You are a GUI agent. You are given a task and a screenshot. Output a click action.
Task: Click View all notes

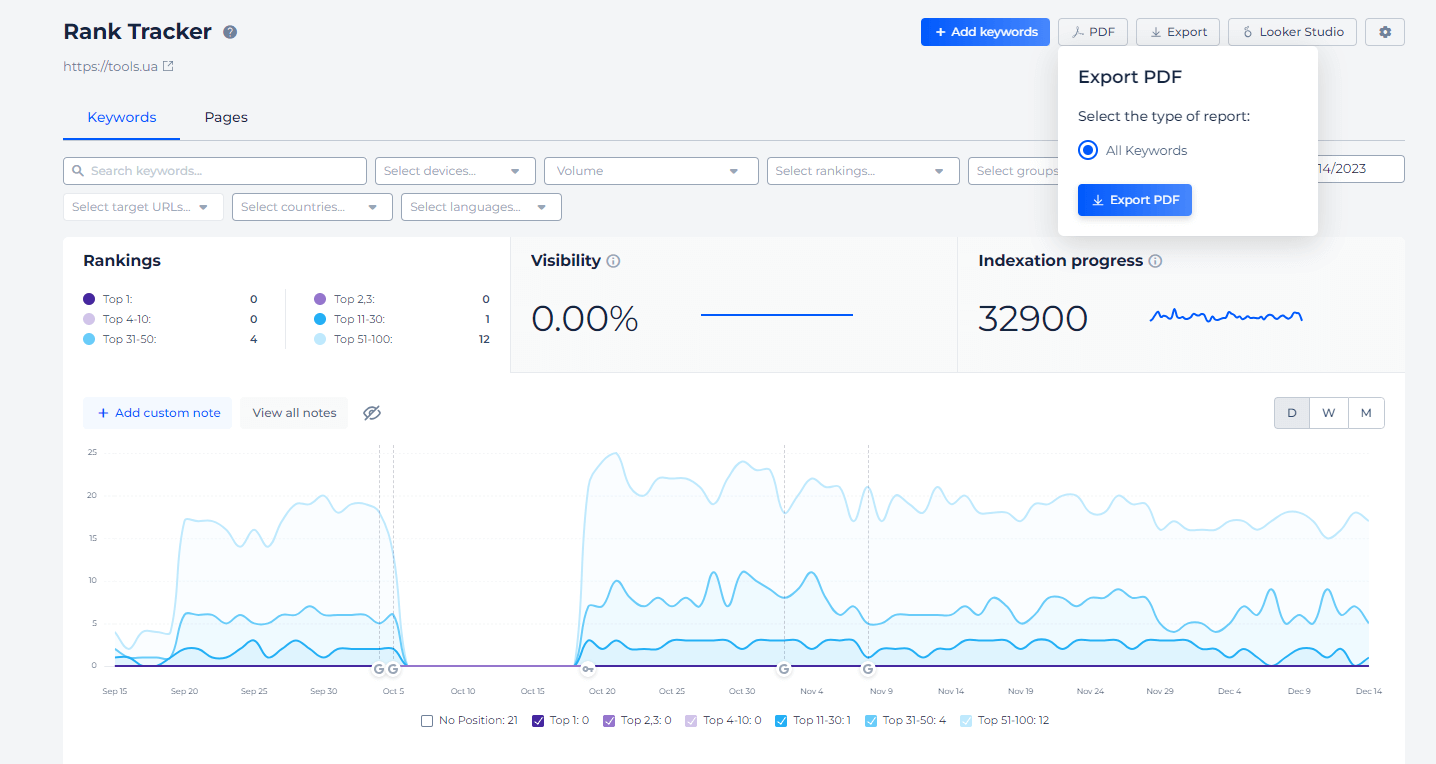tap(294, 413)
